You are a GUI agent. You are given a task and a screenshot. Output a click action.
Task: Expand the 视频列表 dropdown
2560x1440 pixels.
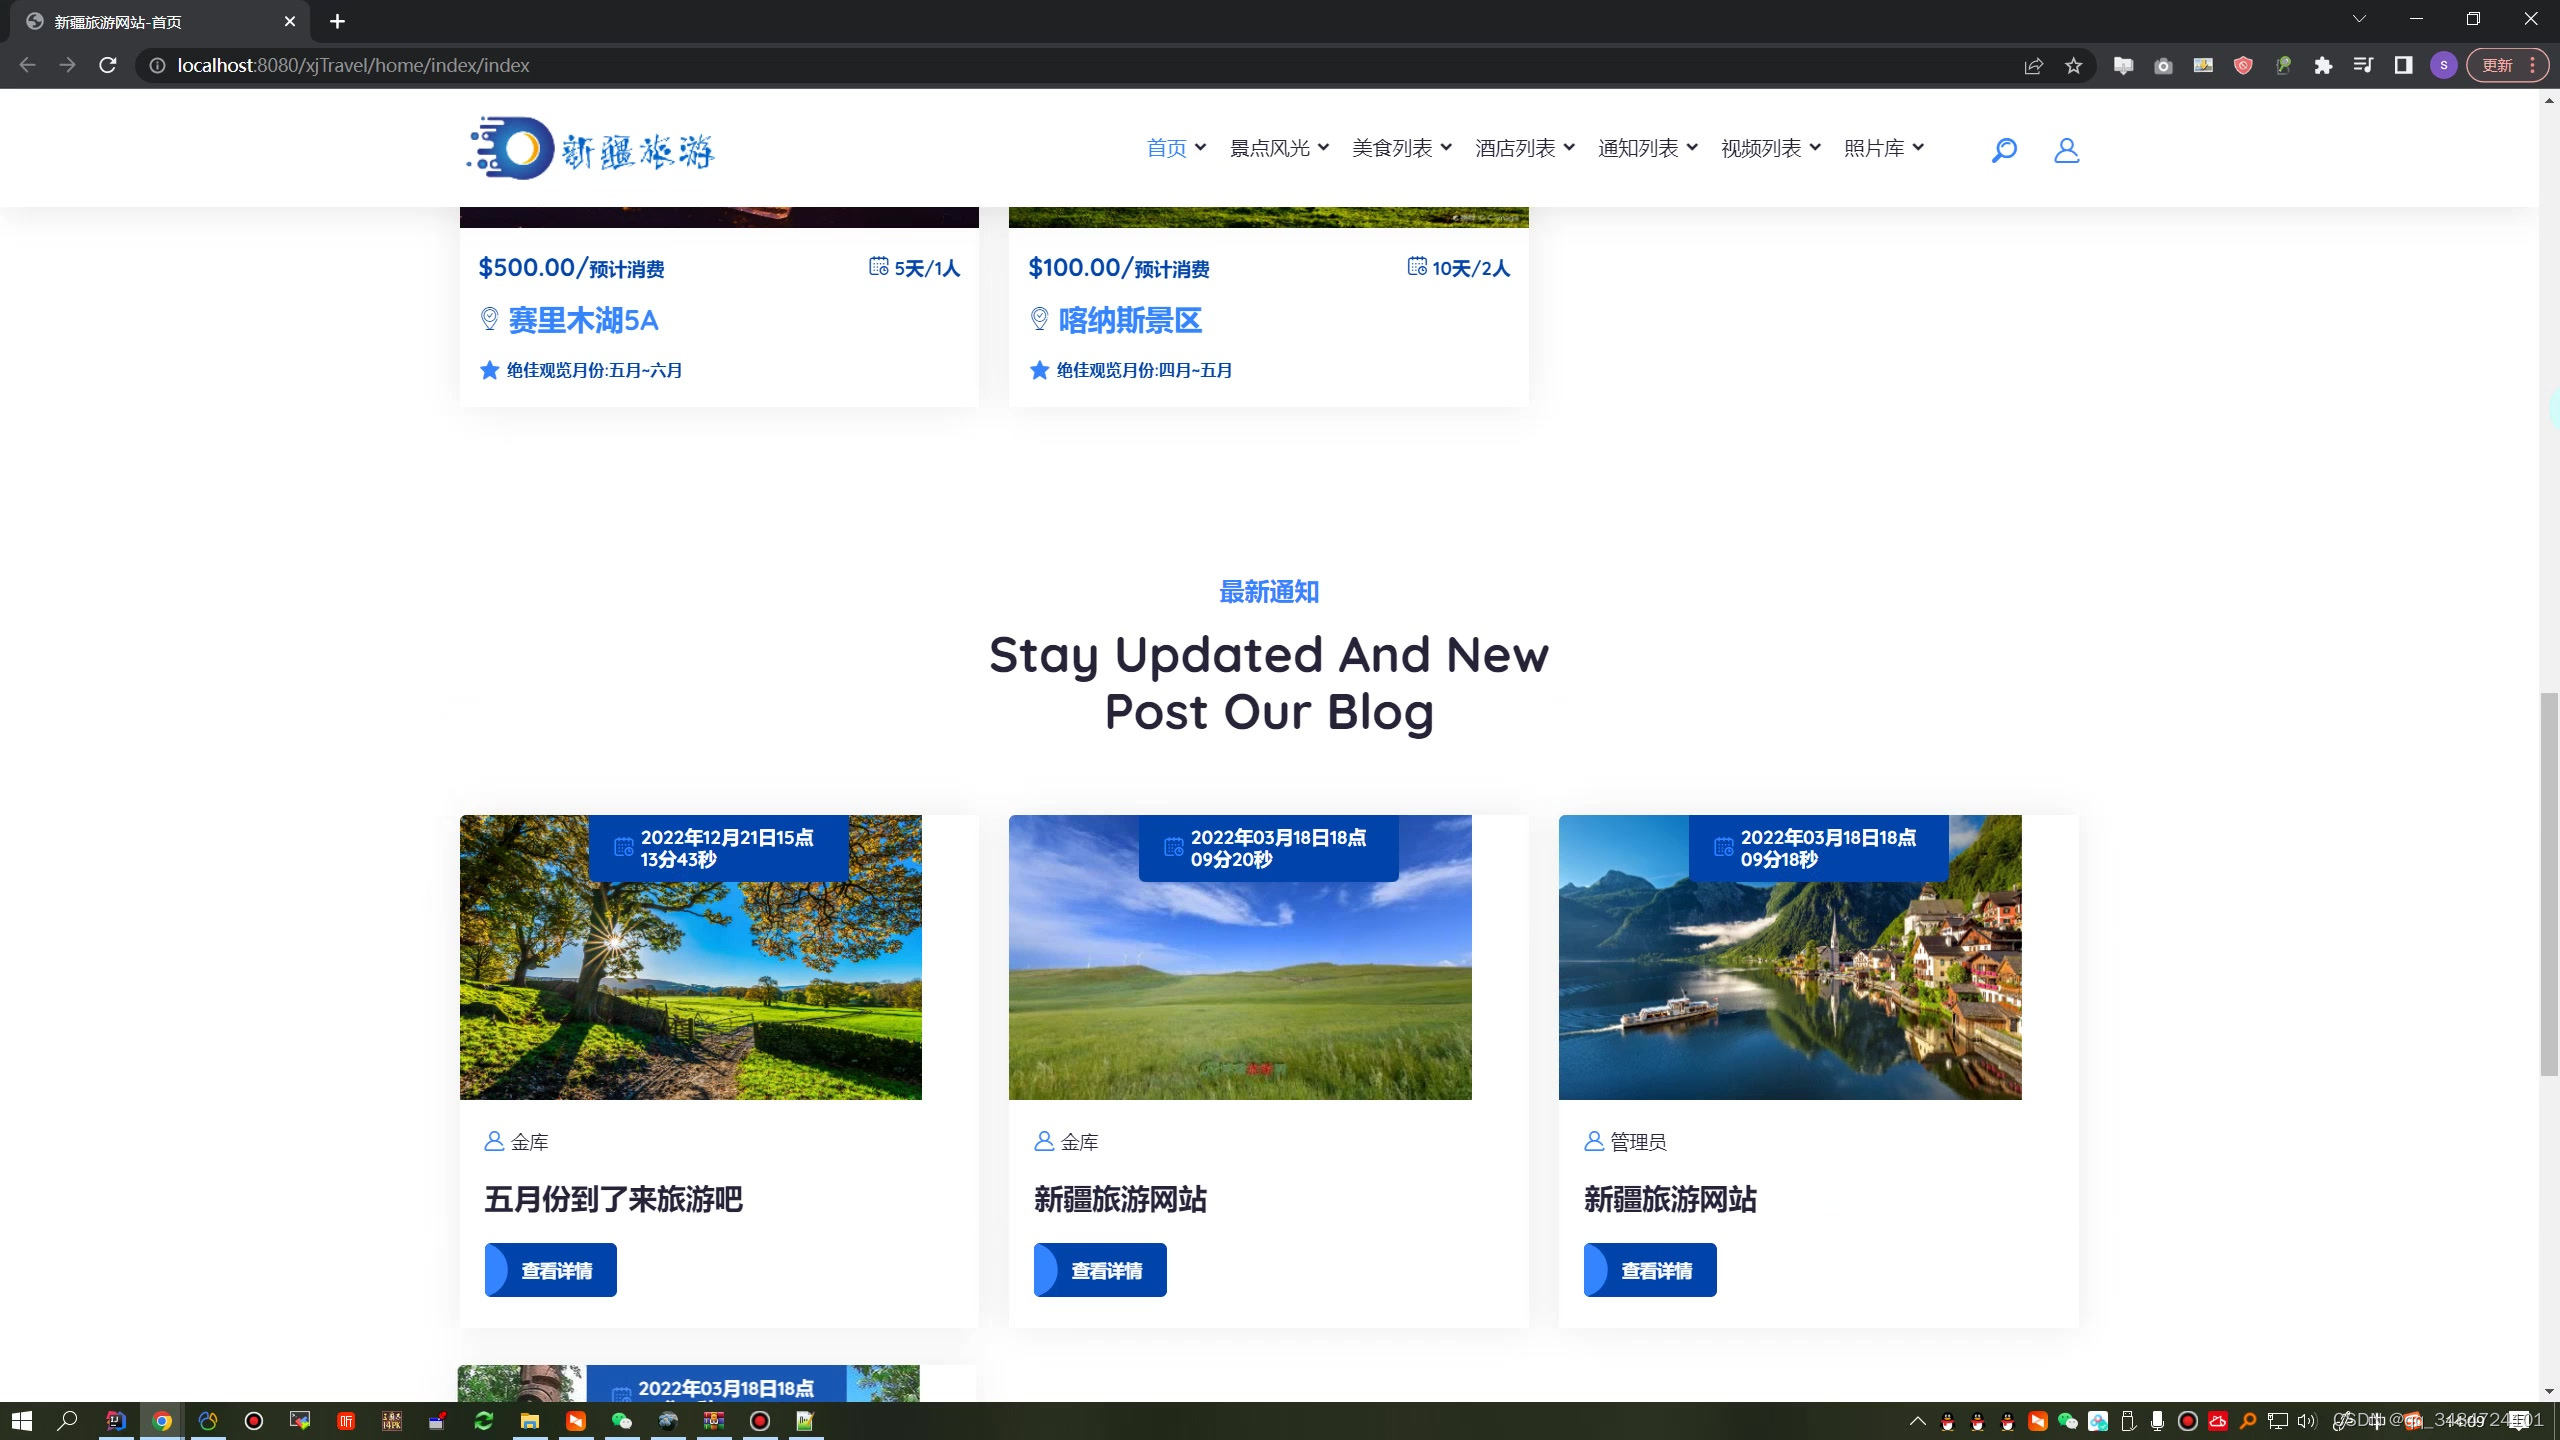click(x=1768, y=147)
